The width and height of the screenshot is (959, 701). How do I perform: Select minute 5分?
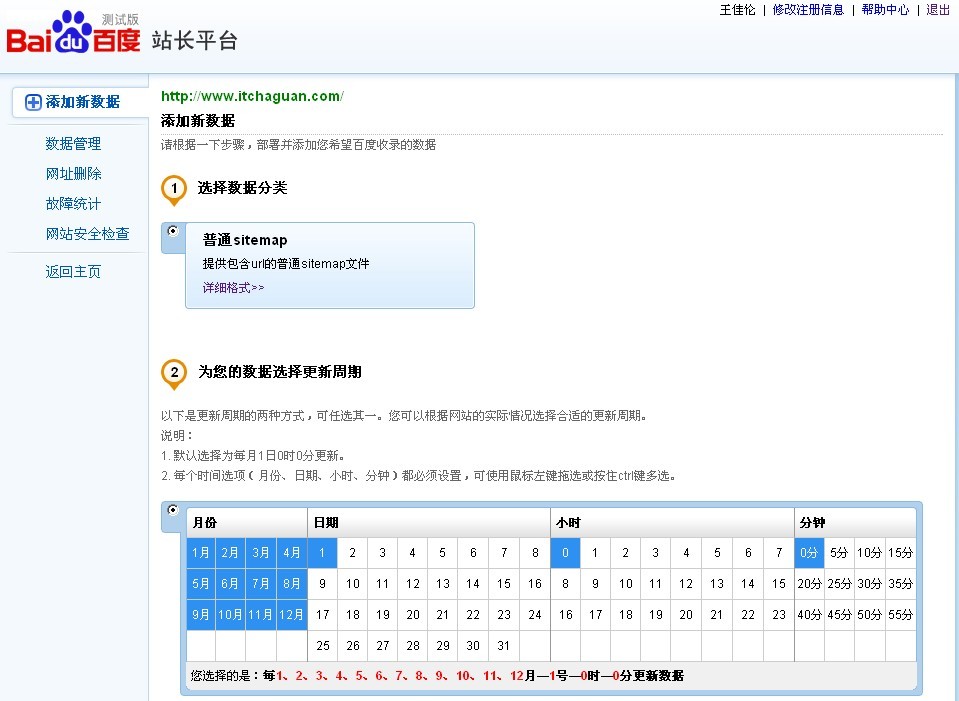tap(839, 553)
